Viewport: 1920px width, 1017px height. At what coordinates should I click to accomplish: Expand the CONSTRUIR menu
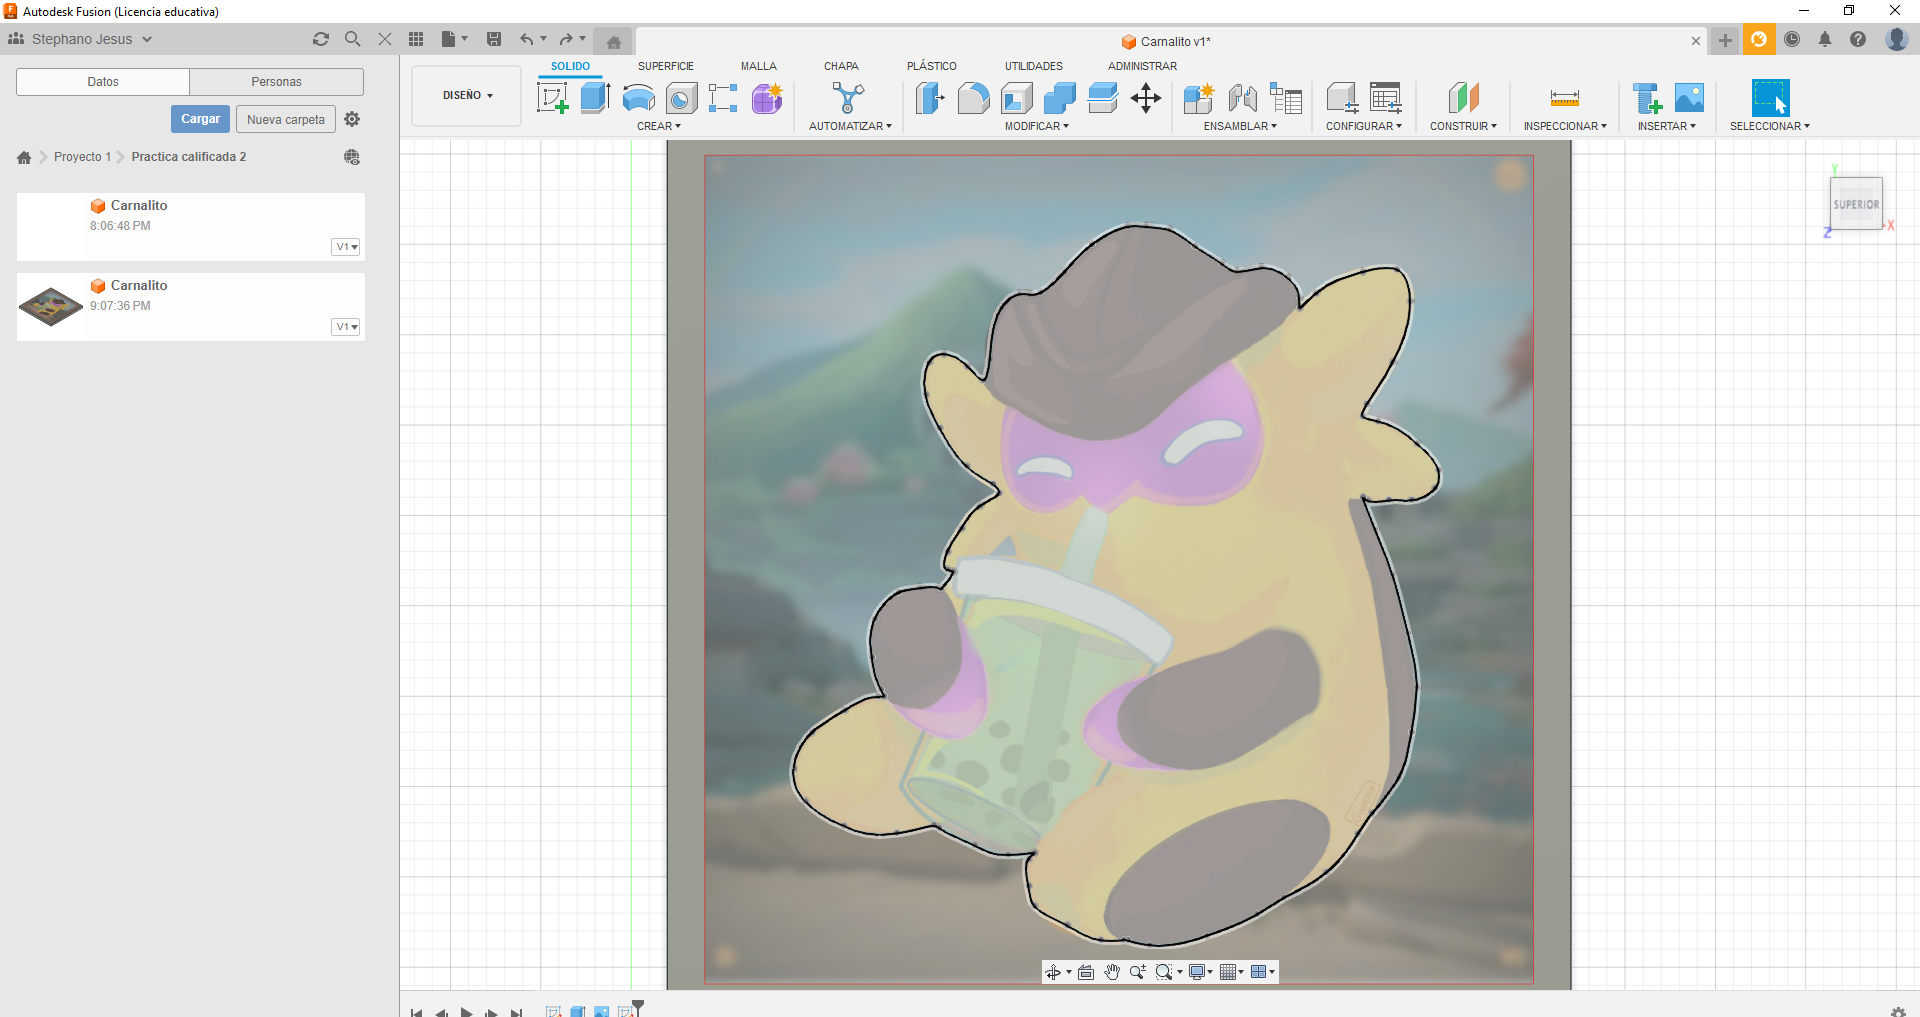click(x=1463, y=126)
